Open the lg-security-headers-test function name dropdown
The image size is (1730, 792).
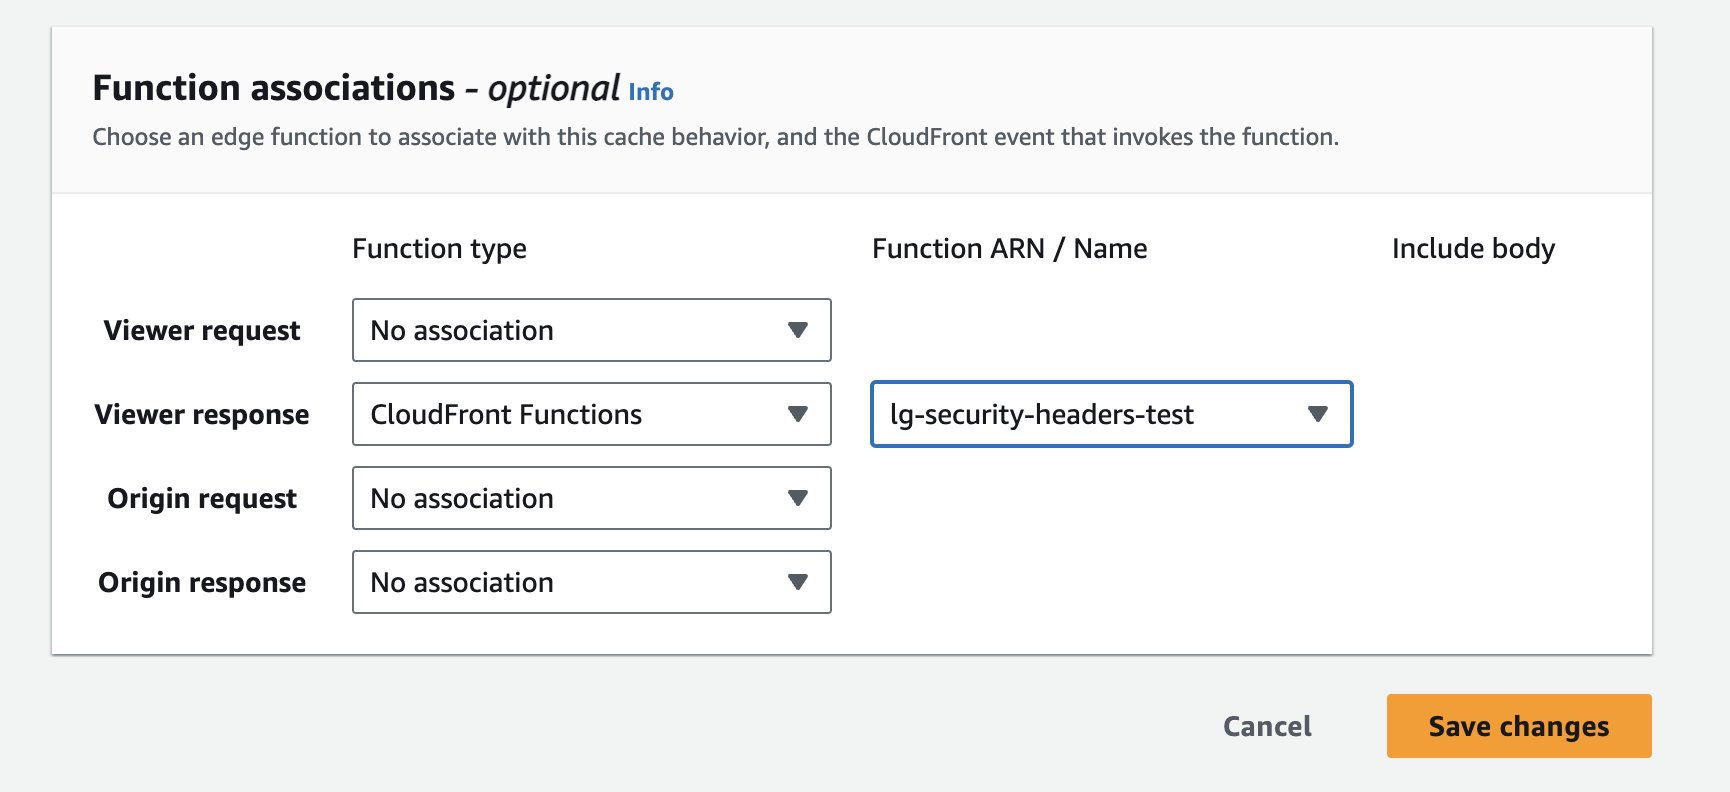coord(1110,414)
